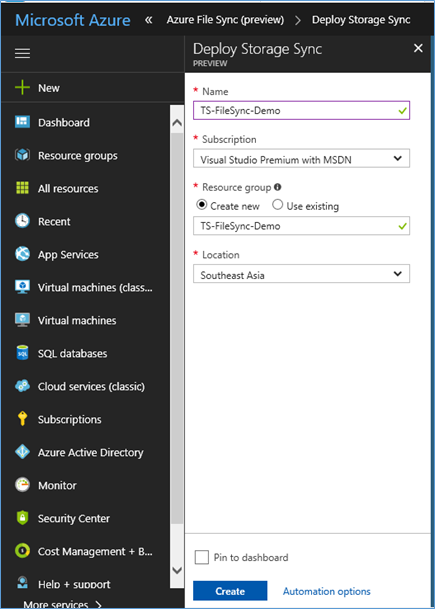Image resolution: width=435 pixels, height=609 pixels.
Task: Open the Dashboard sidebar icon
Action: [x=22, y=122]
